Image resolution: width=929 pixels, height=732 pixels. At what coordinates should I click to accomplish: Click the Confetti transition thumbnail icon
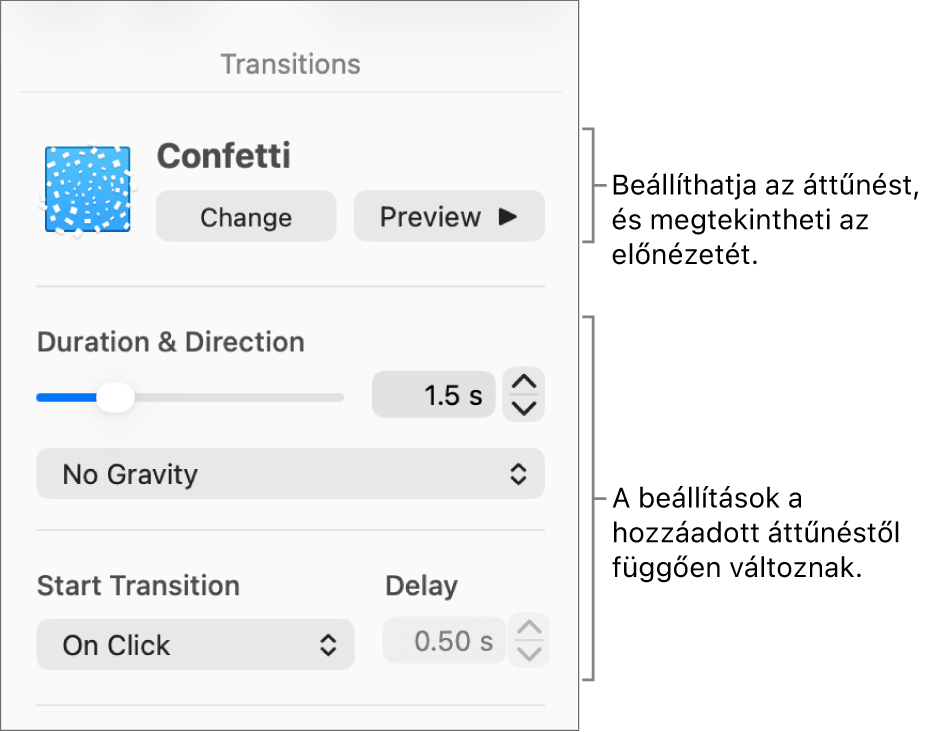coord(88,189)
